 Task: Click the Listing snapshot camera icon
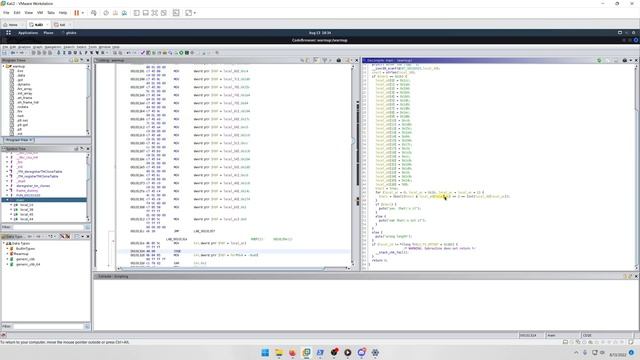click(338, 60)
